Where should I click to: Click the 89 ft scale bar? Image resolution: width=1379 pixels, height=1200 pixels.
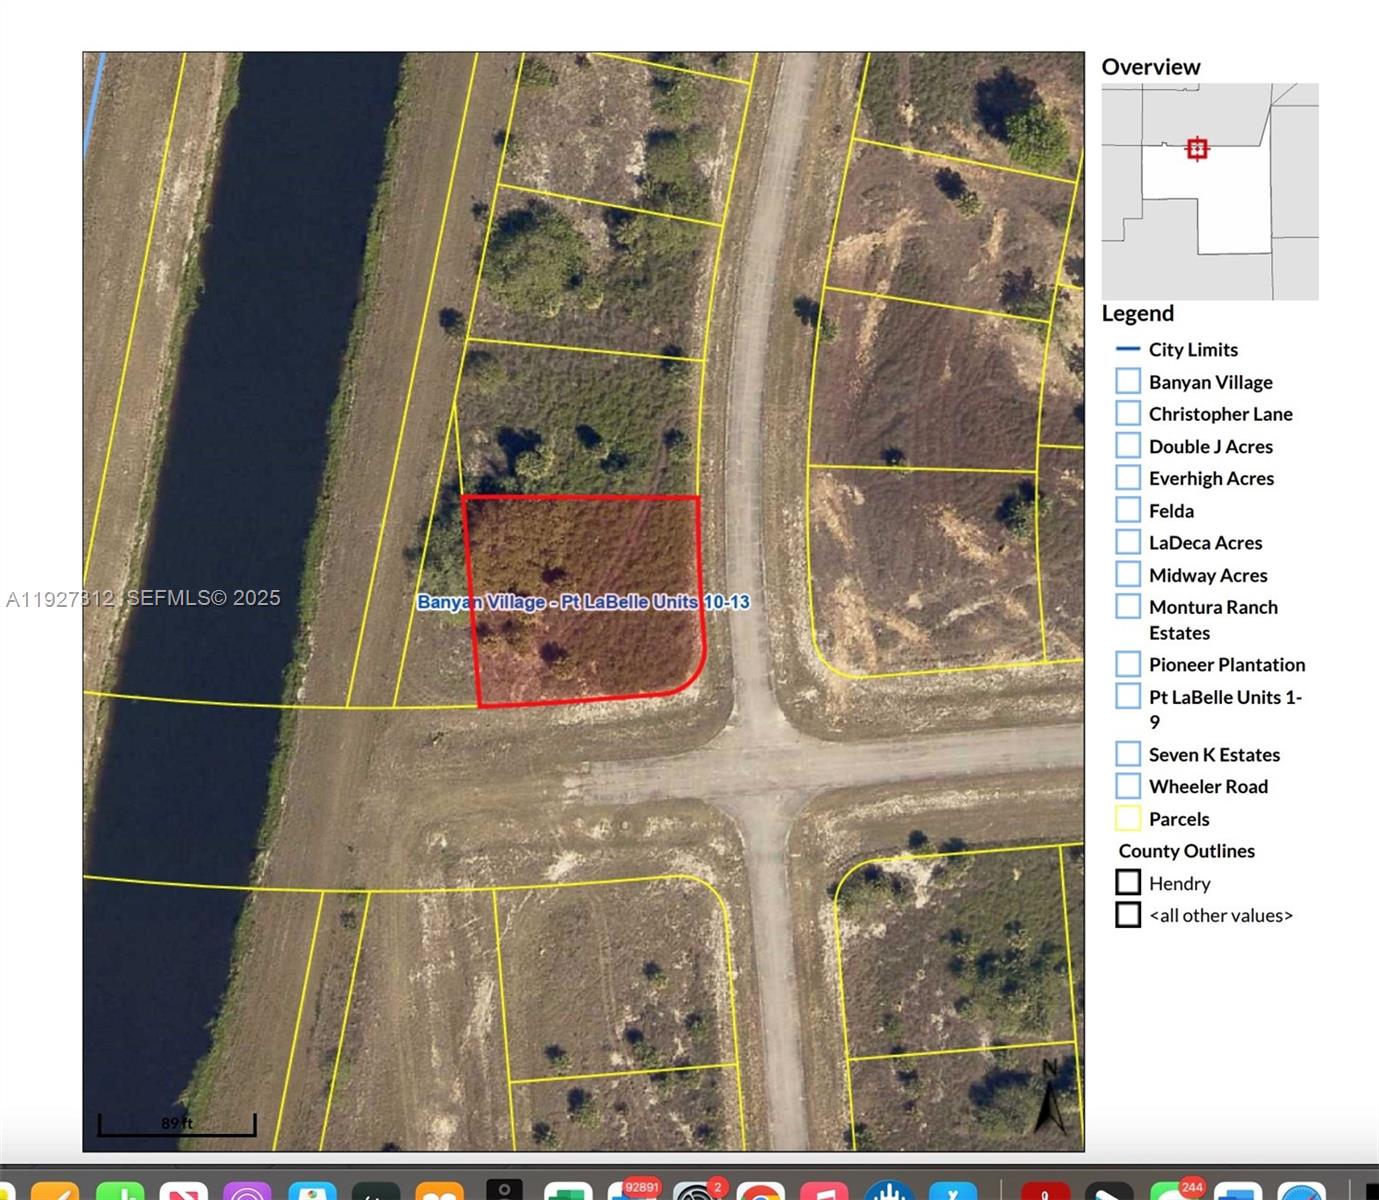175,1124
